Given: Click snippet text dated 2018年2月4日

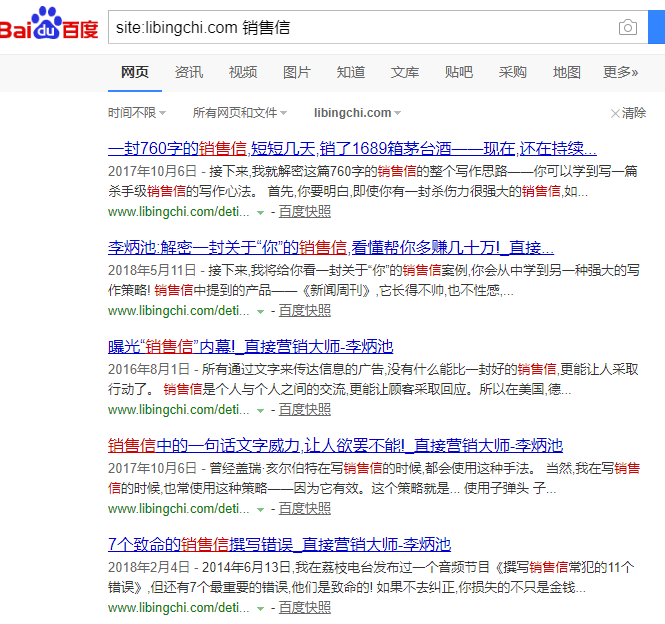Looking at the screenshot, I should pyautogui.click(x=372, y=577).
